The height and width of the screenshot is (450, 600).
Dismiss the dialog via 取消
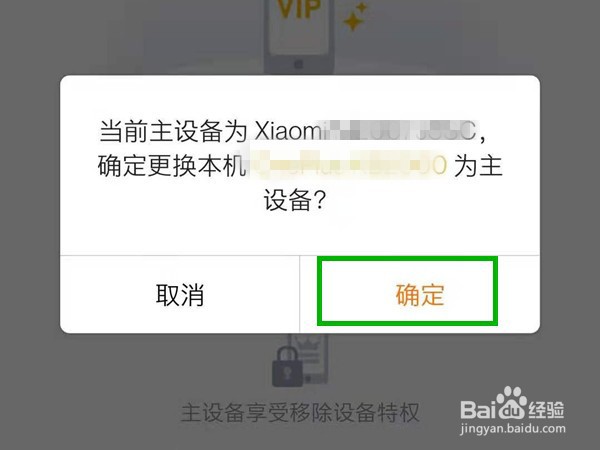coord(179,294)
